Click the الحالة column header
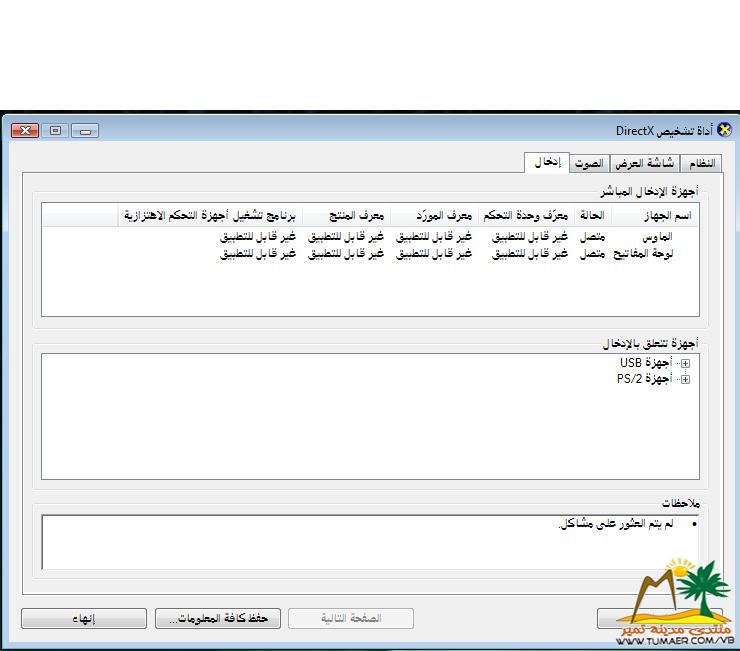Screen dimensions: 740x651 pos(592,216)
